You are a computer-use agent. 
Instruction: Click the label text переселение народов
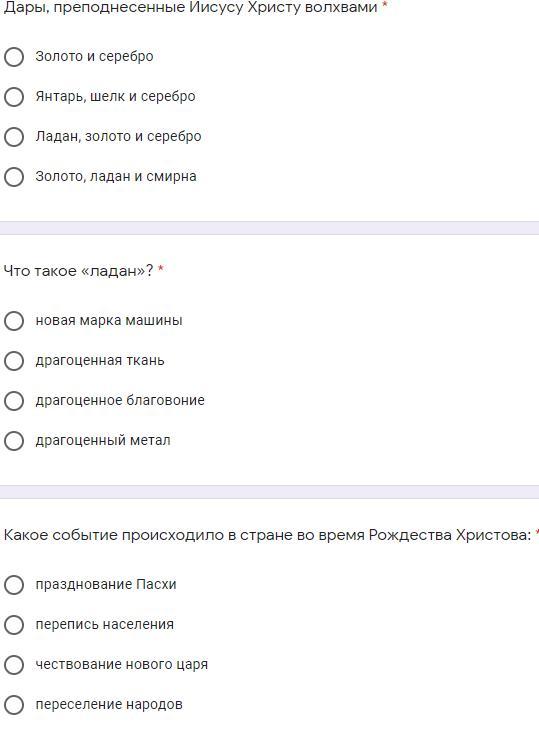click(109, 705)
